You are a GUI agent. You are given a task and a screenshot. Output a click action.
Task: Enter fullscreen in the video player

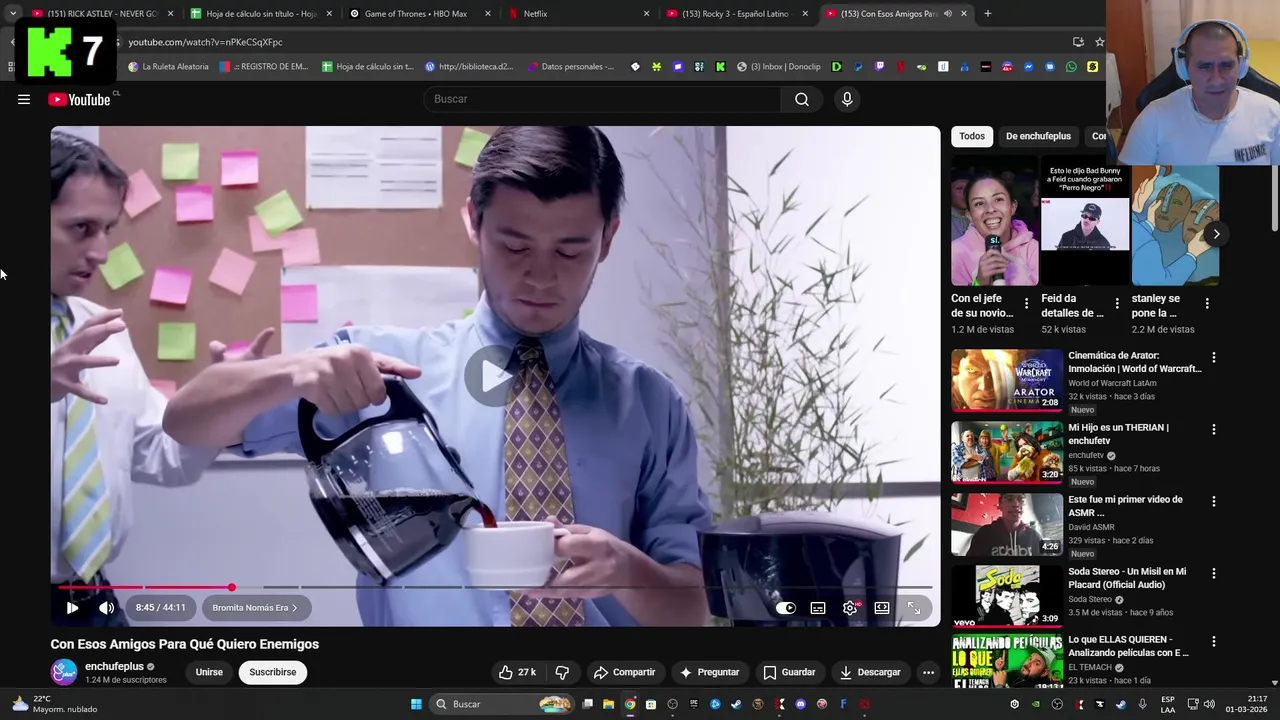click(x=914, y=608)
